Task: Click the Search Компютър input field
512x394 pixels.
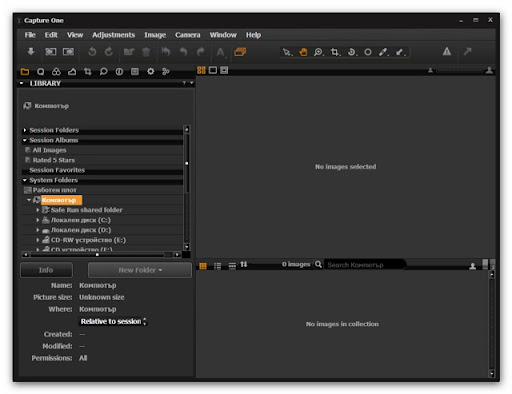Action: click(x=365, y=265)
